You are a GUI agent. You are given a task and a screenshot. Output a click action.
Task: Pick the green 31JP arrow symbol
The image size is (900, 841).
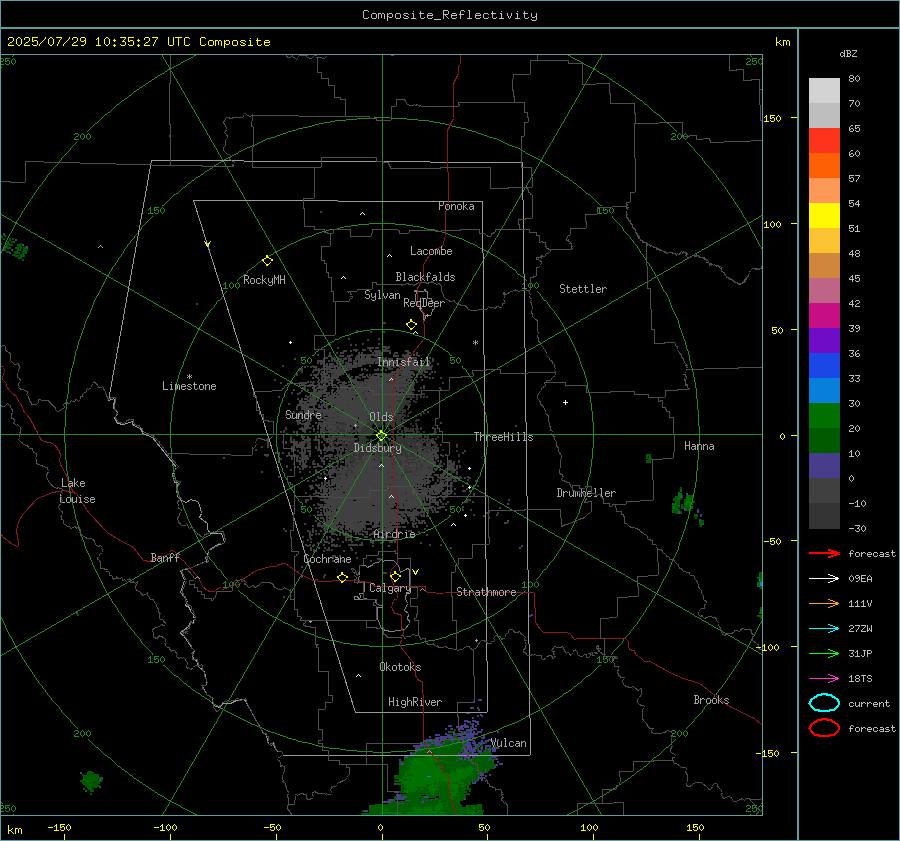tap(824, 653)
